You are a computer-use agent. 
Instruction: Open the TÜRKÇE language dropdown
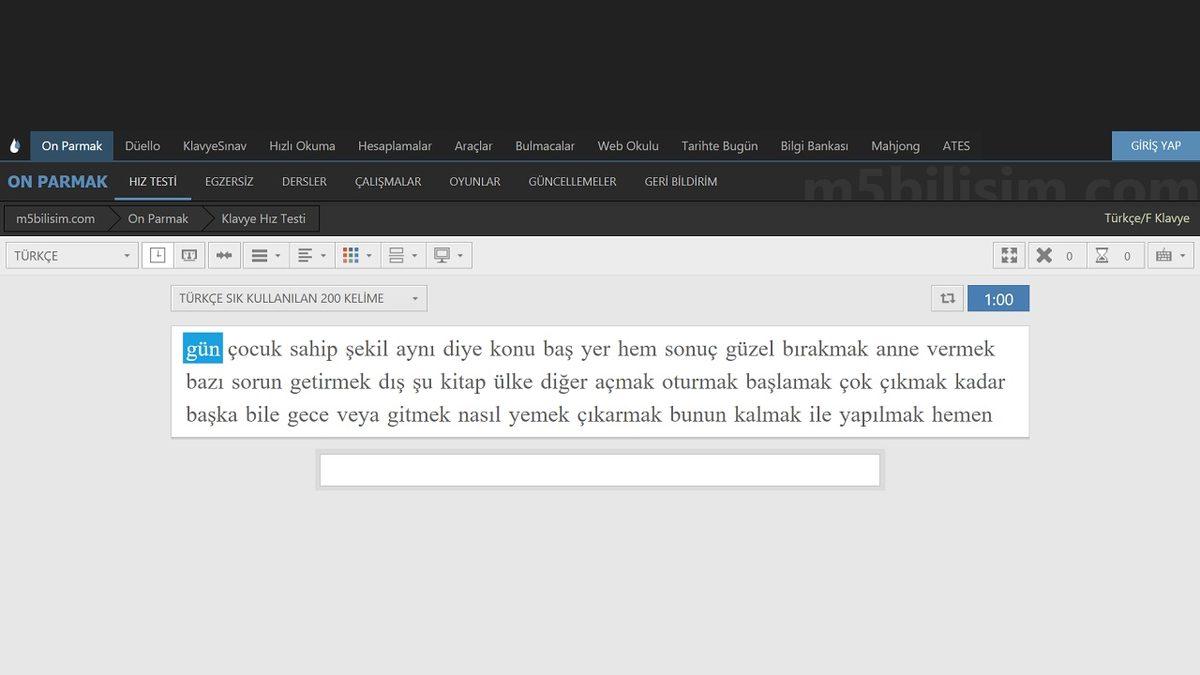pos(70,255)
